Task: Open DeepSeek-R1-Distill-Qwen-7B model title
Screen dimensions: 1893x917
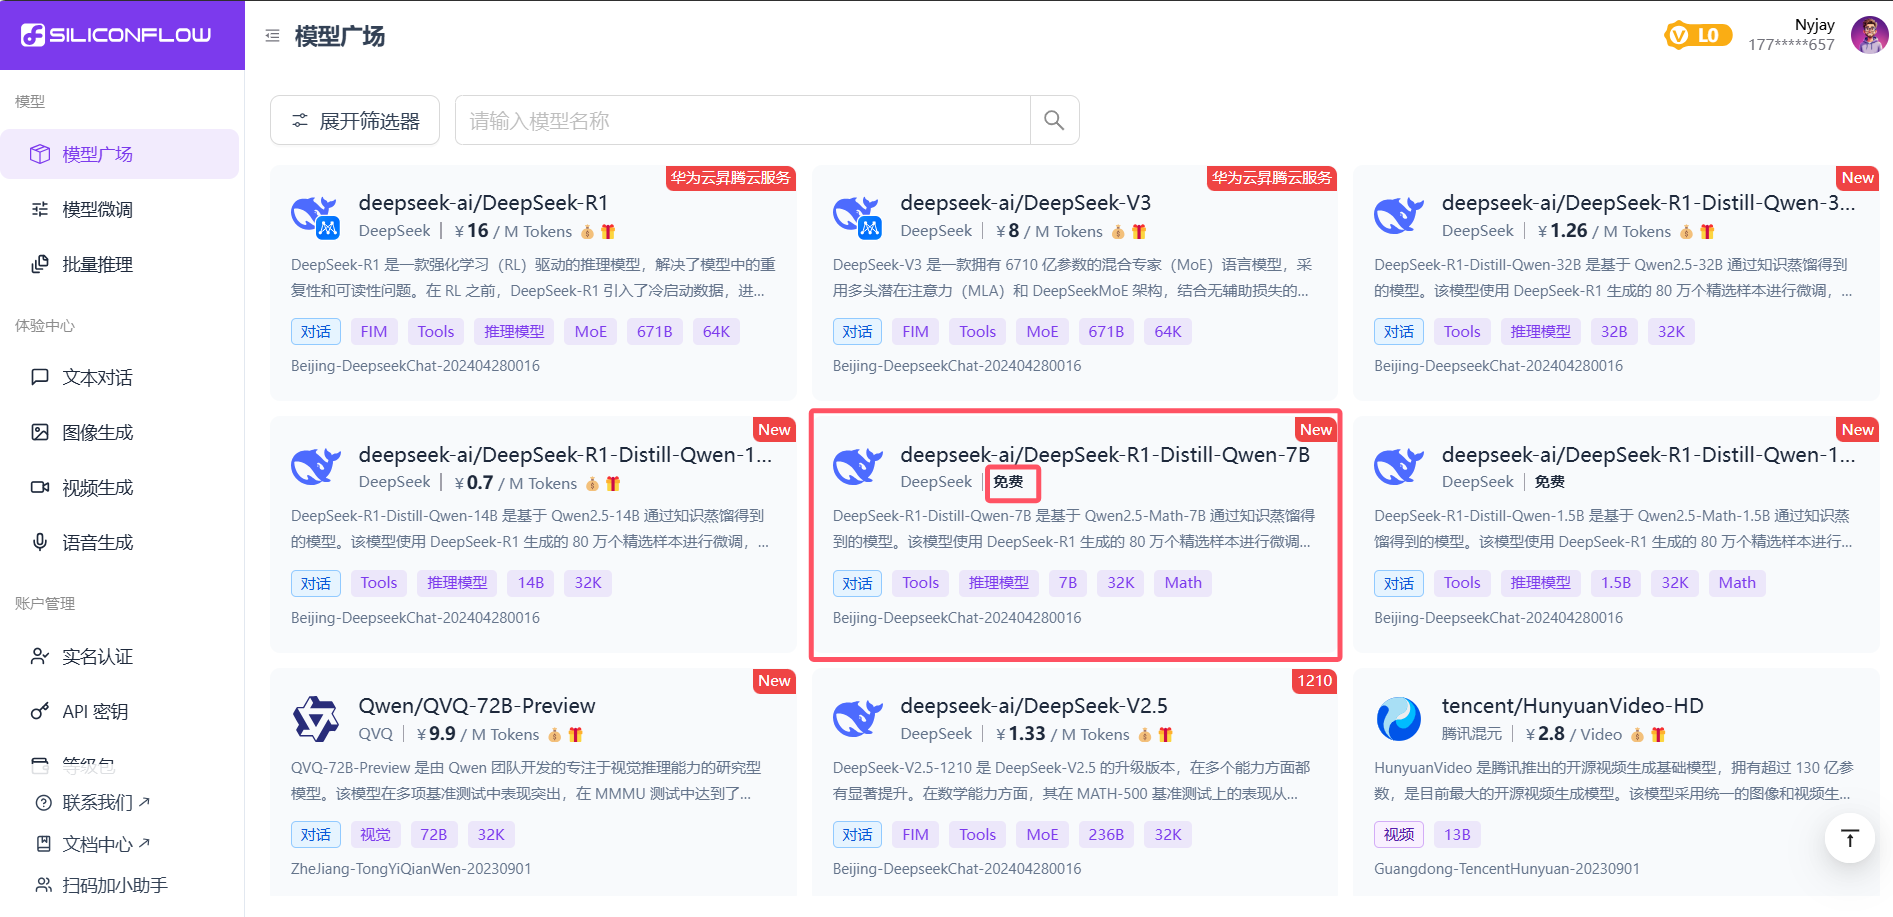Action: [x=1105, y=455]
